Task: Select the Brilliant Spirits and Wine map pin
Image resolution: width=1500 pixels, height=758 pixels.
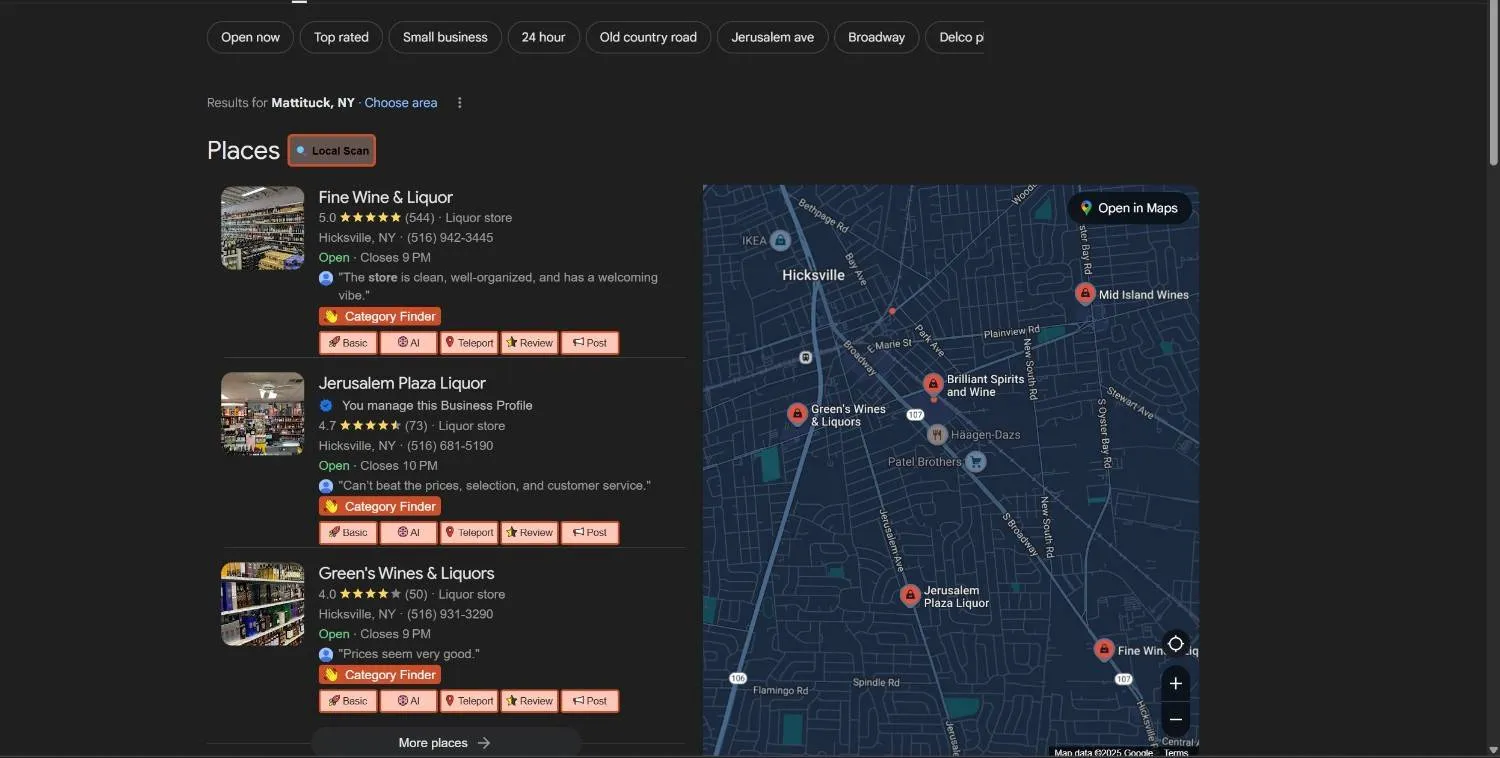Action: pyautogui.click(x=933, y=384)
